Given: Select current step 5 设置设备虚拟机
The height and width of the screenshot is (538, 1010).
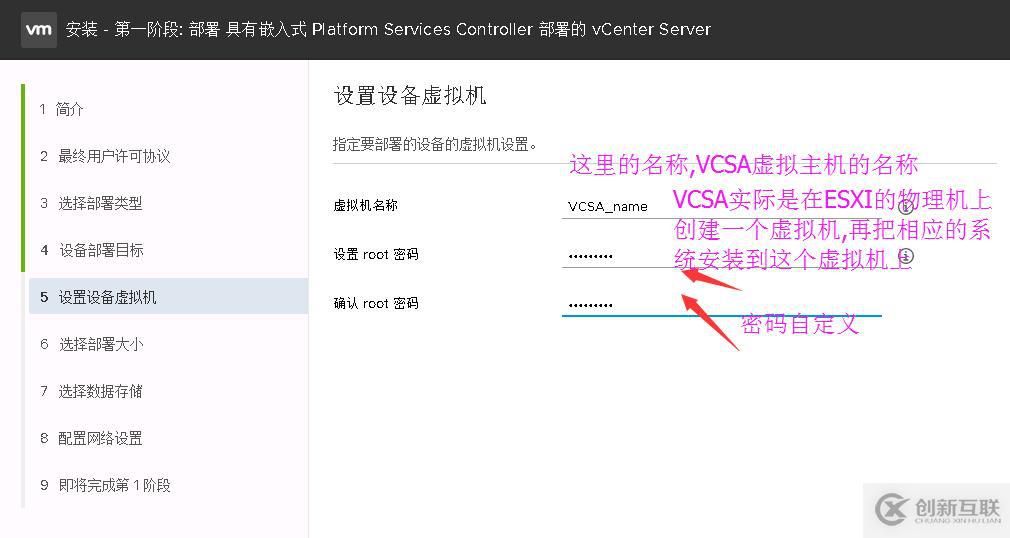Looking at the screenshot, I should click(167, 296).
